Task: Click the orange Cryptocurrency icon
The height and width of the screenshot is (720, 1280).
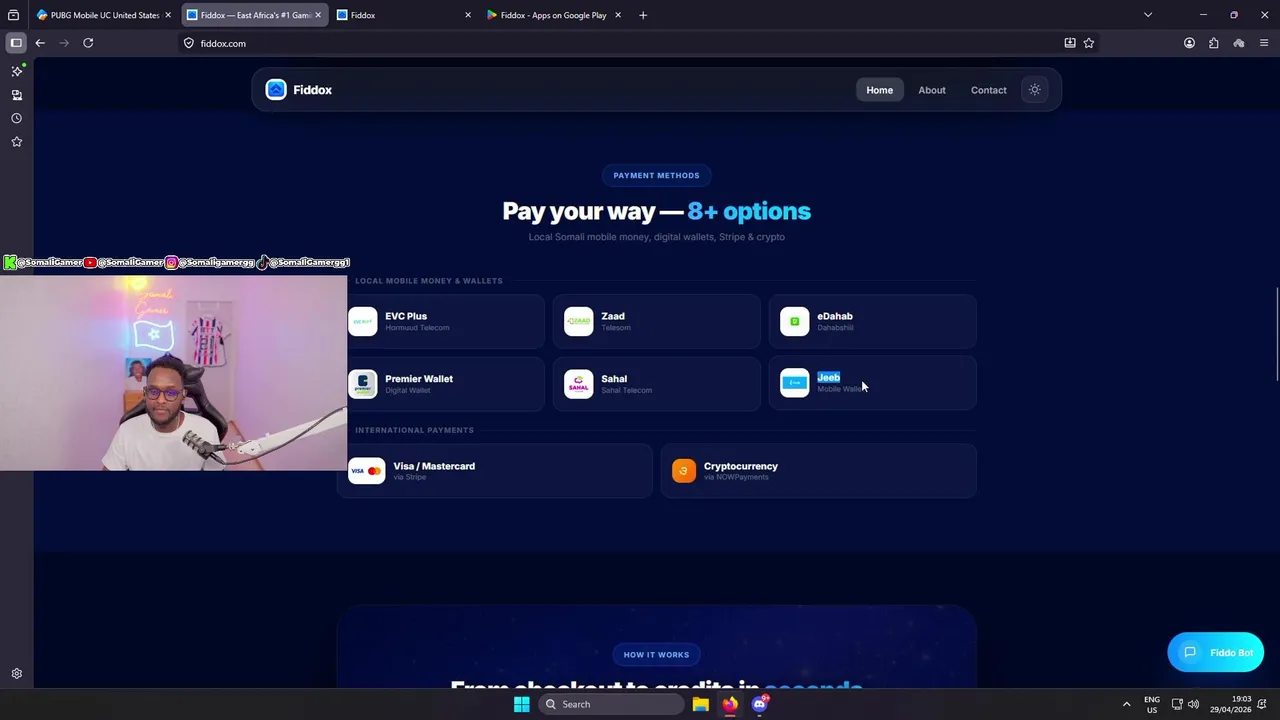Action: tap(684, 471)
